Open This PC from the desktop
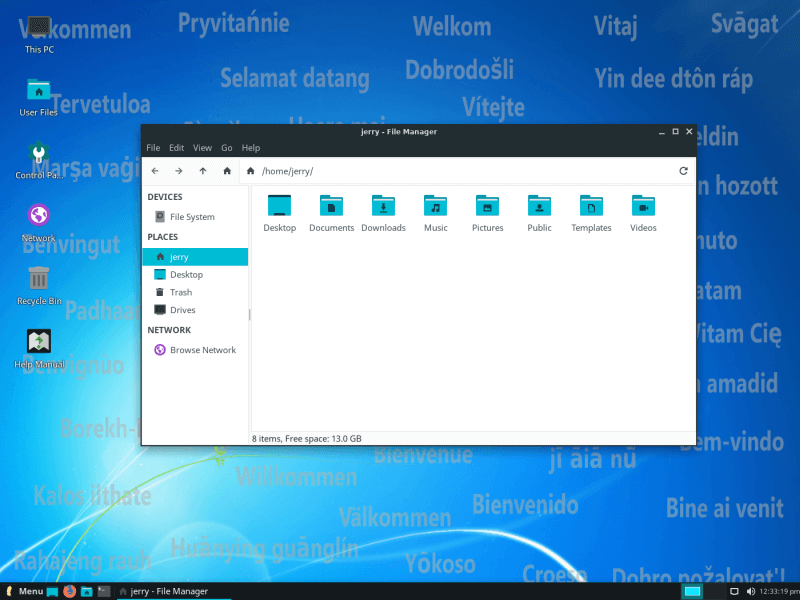The image size is (800, 600). pyautogui.click(x=38, y=28)
